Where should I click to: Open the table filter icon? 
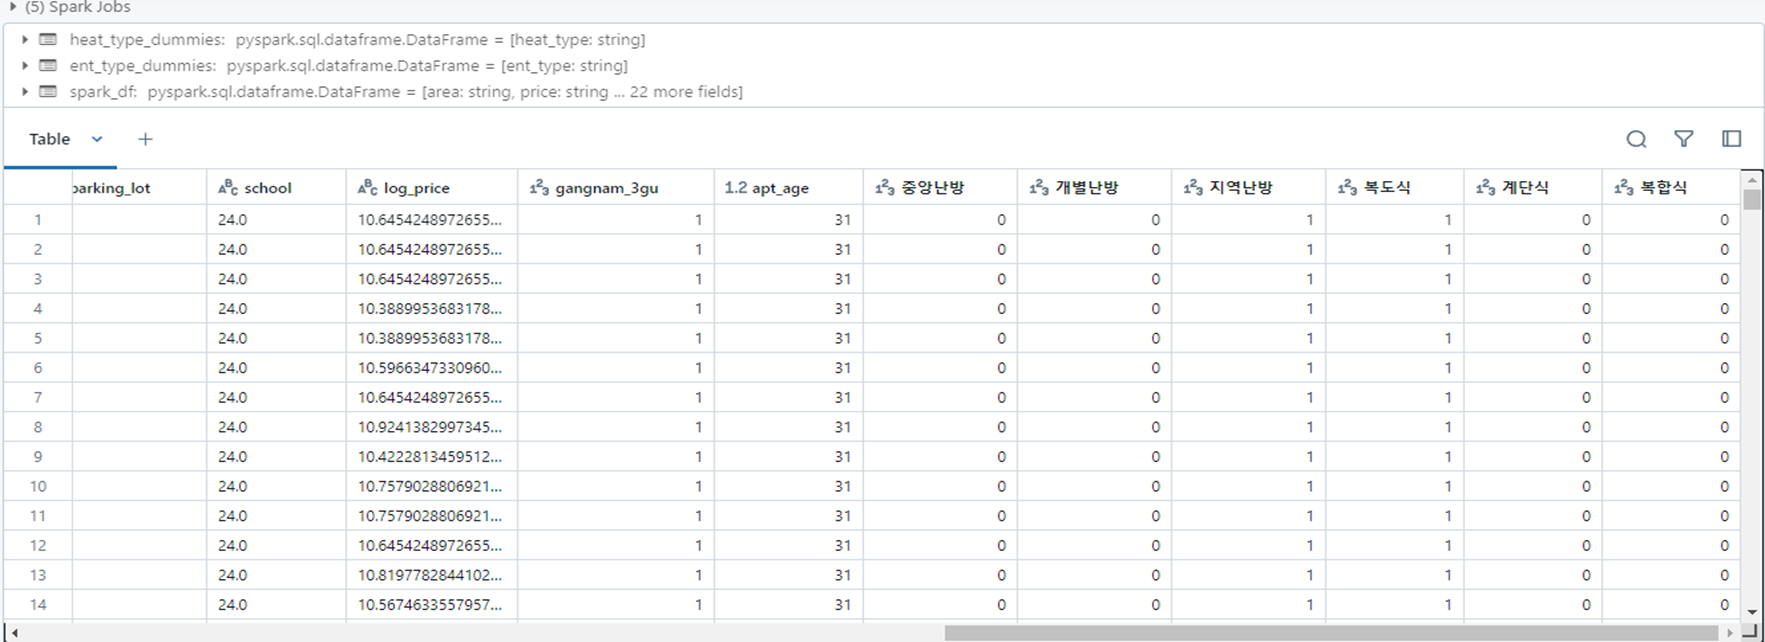(x=1684, y=139)
